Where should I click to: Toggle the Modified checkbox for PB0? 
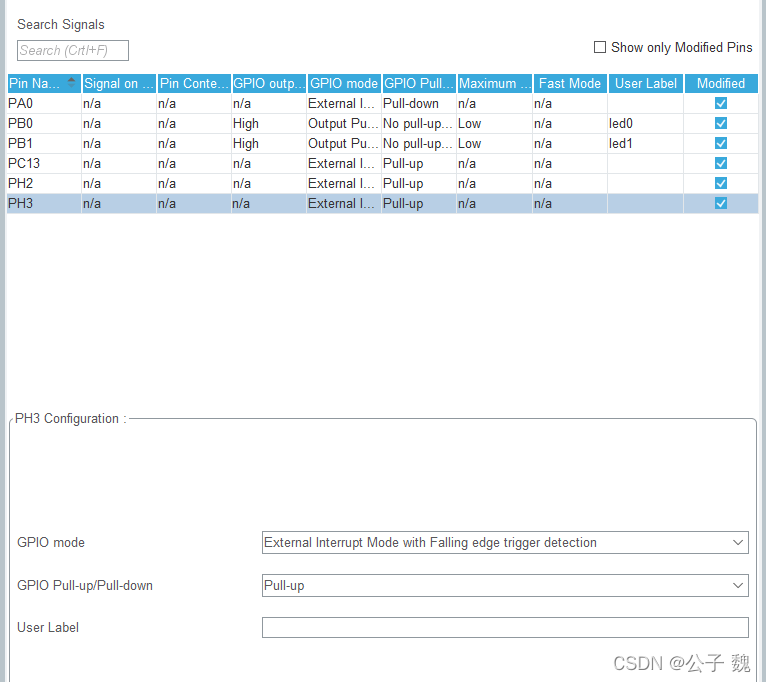point(721,124)
